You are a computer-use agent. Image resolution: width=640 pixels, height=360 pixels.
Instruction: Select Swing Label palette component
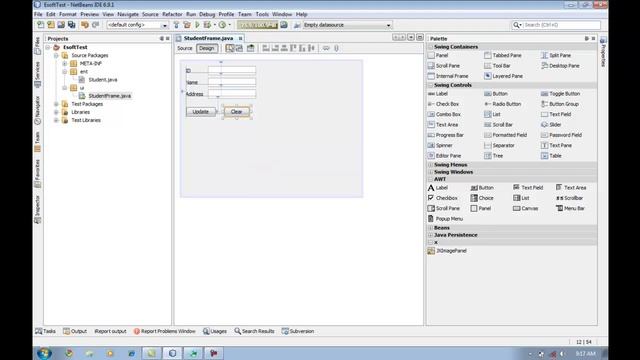[x=438, y=93]
